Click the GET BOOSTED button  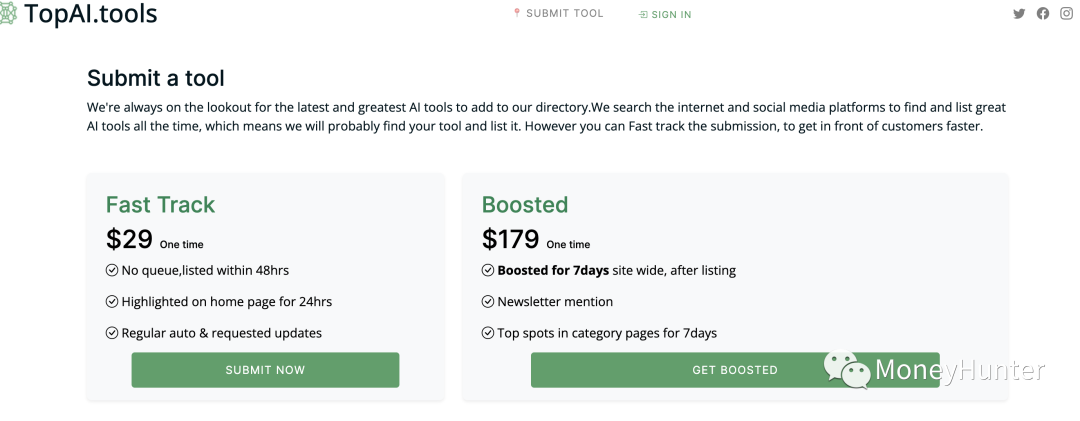click(x=735, y=370)
